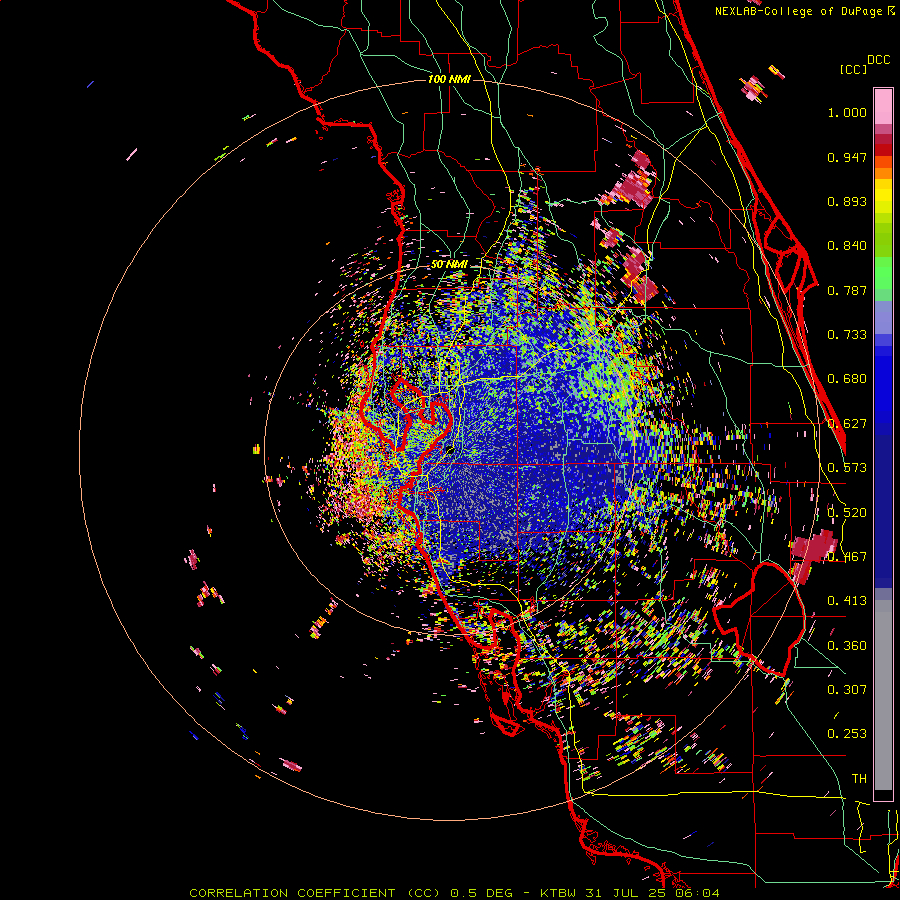Click the "50 NMI" range ring label
The width and height of the screenshot is (900, 900).
[449, 265]
